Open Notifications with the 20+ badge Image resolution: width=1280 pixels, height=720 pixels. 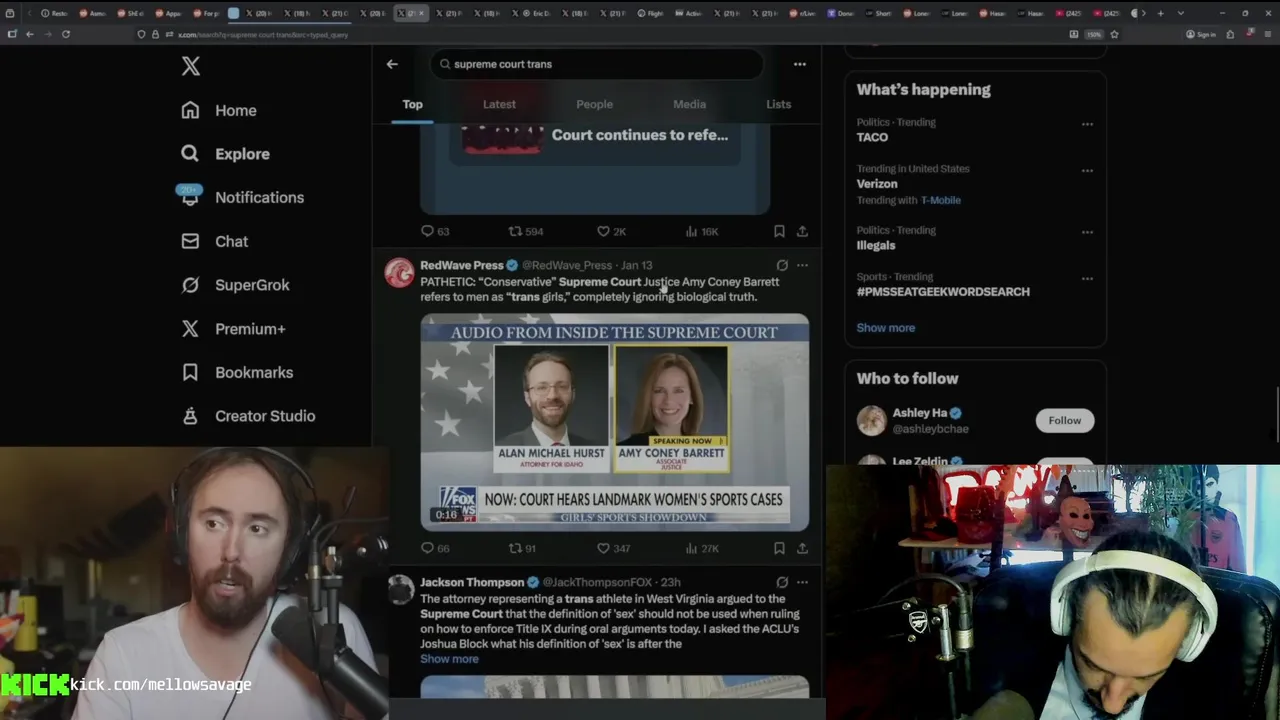242,197
